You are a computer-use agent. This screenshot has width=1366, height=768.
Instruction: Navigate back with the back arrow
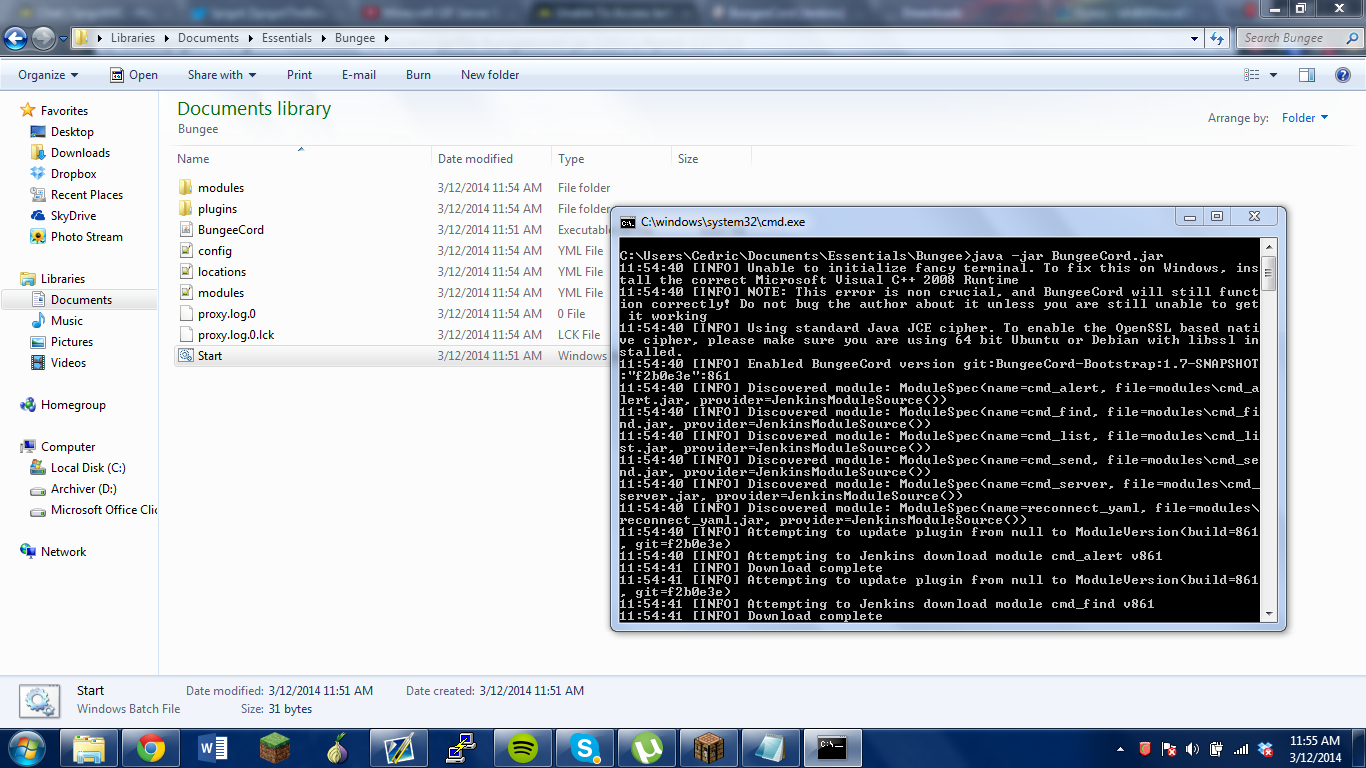tap(16, 38)
